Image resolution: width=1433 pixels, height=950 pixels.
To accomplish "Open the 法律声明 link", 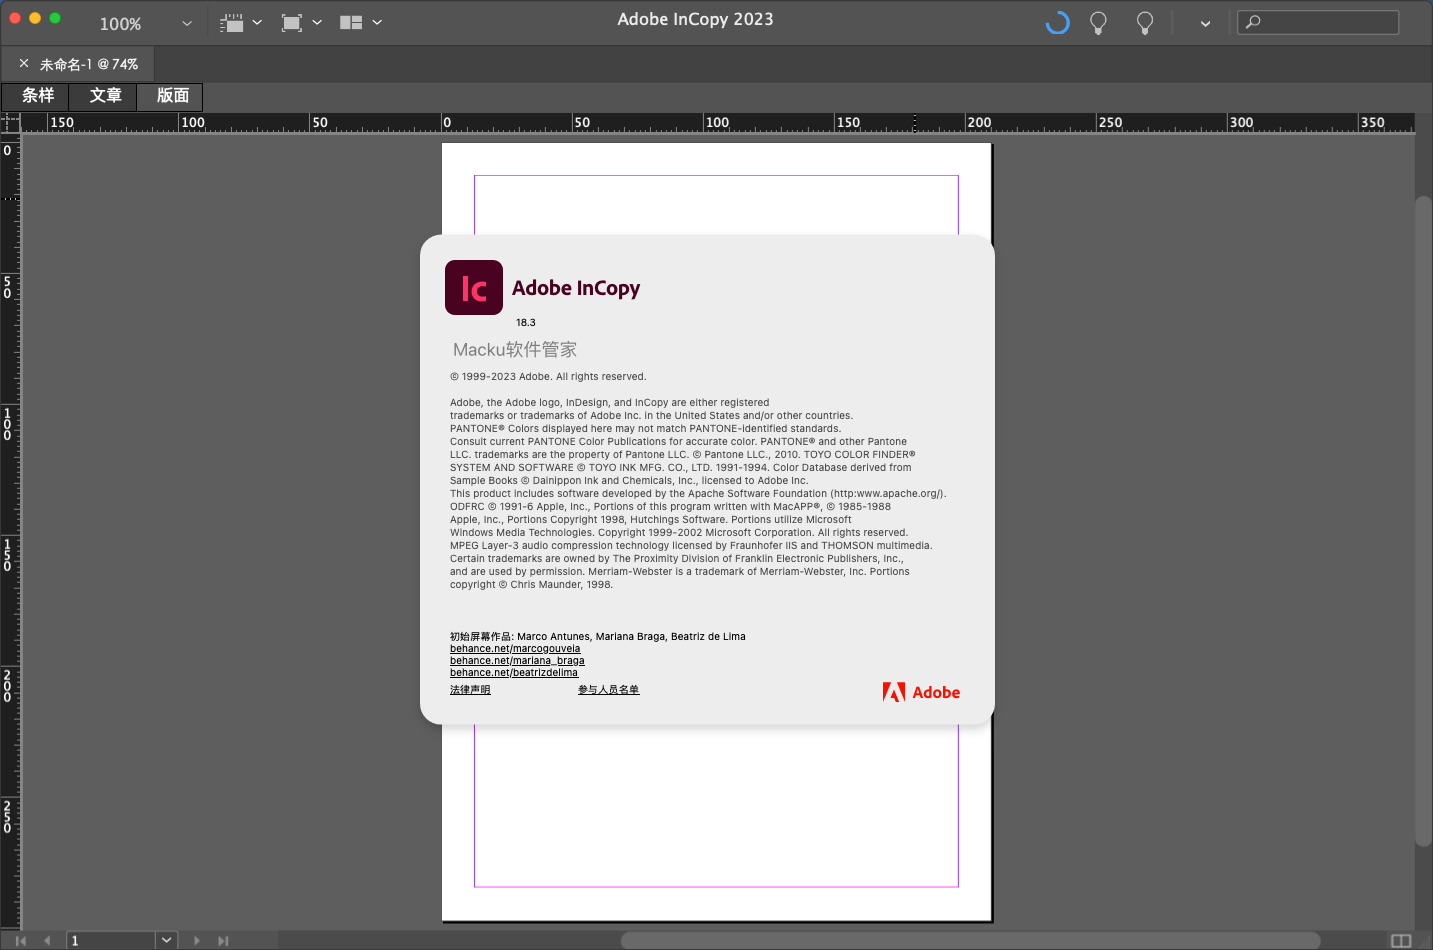I will tap(470, 690).
